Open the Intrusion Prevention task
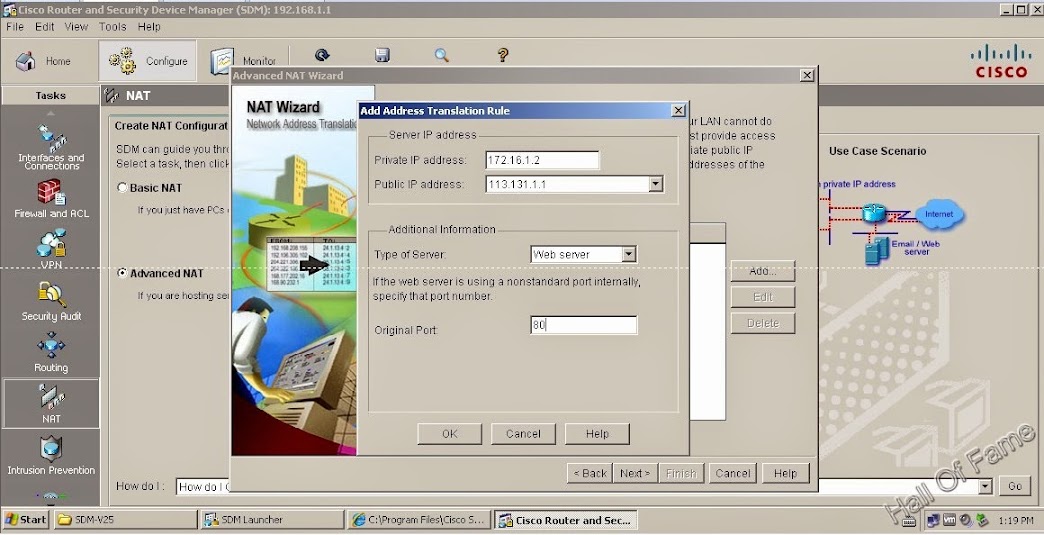This screenshot has width=1044, height=535. tap(51, 456)
